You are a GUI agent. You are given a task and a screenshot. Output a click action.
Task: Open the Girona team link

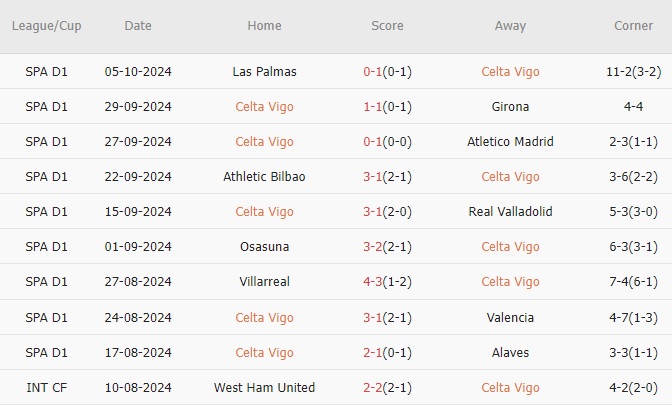pos(510,107)
